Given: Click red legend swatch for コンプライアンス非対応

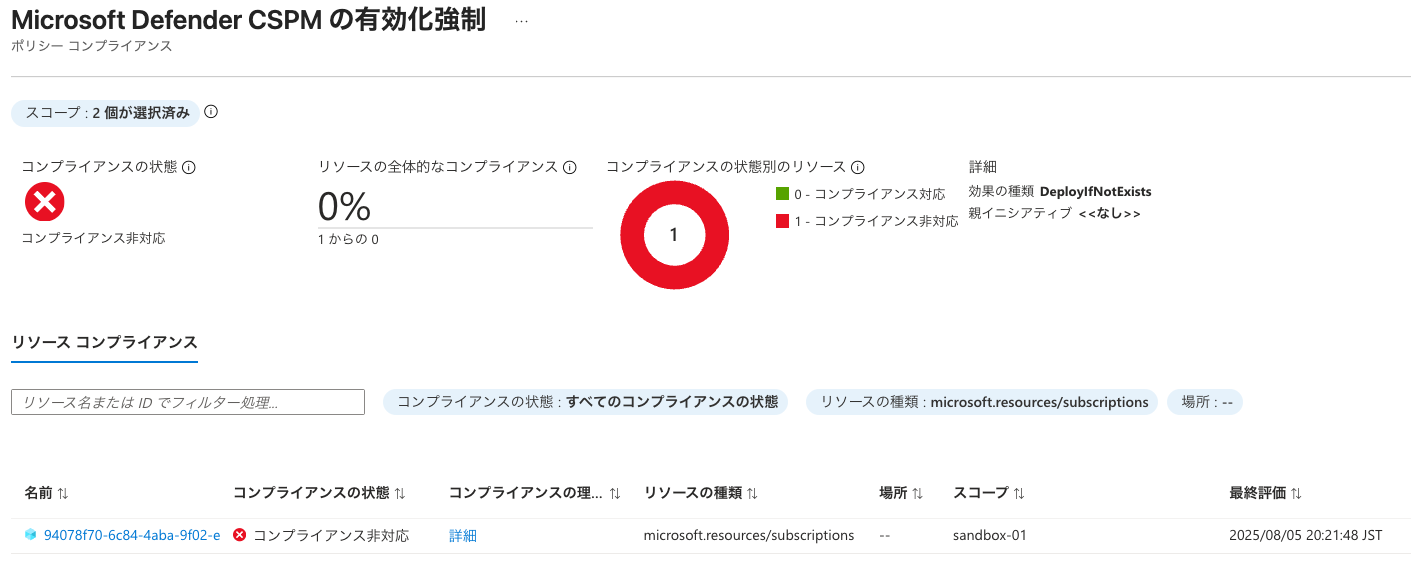Looking at the screenshot, I should (782, 221).
